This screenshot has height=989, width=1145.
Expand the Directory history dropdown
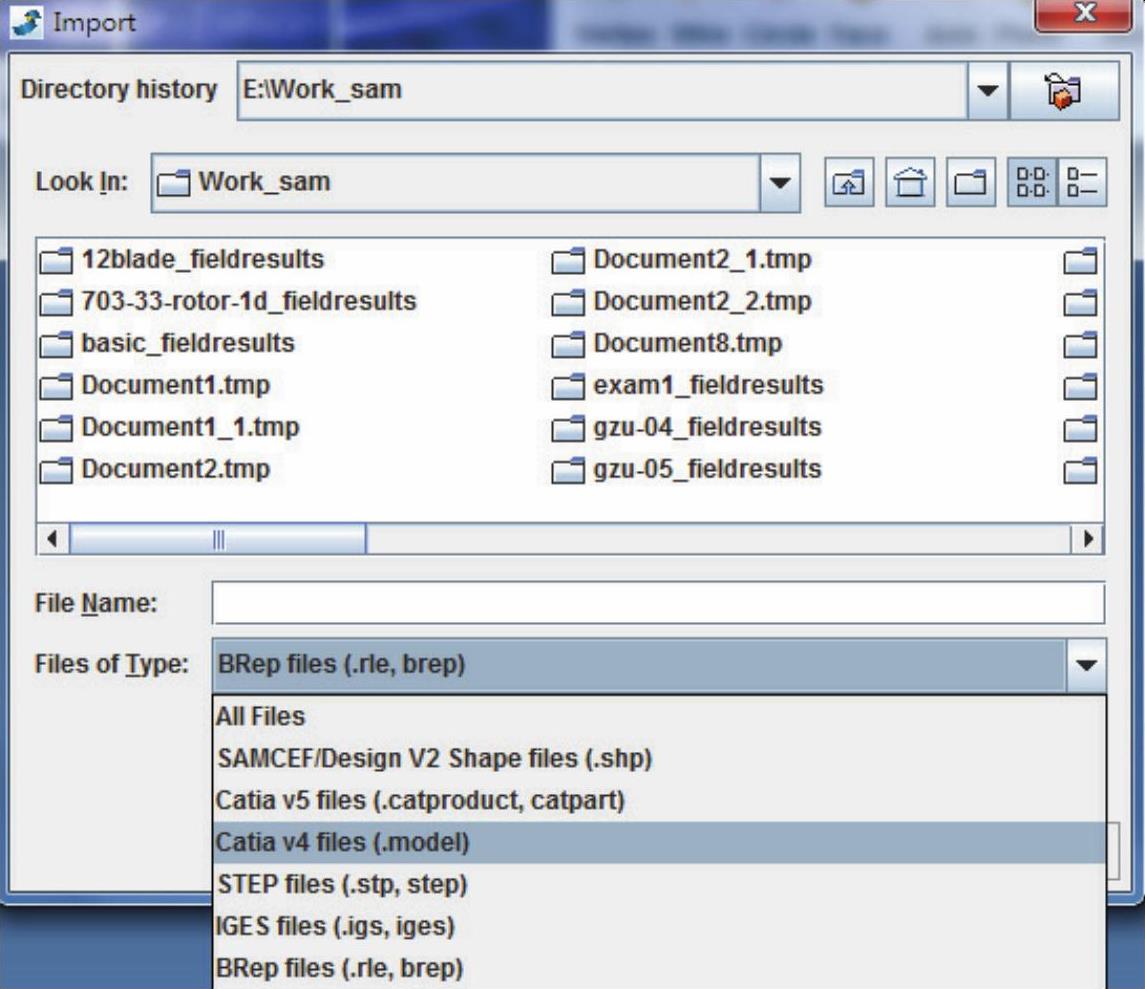click(x=987, y=90)
